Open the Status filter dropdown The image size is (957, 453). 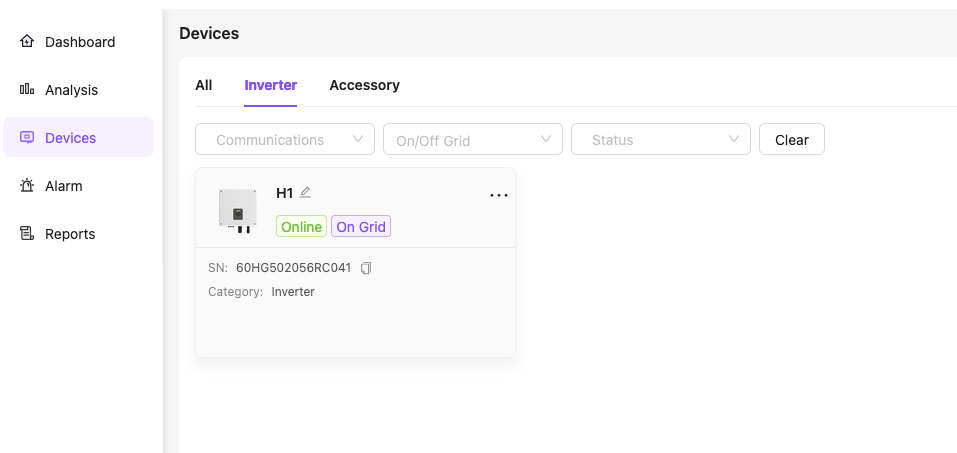pos(661,140)
